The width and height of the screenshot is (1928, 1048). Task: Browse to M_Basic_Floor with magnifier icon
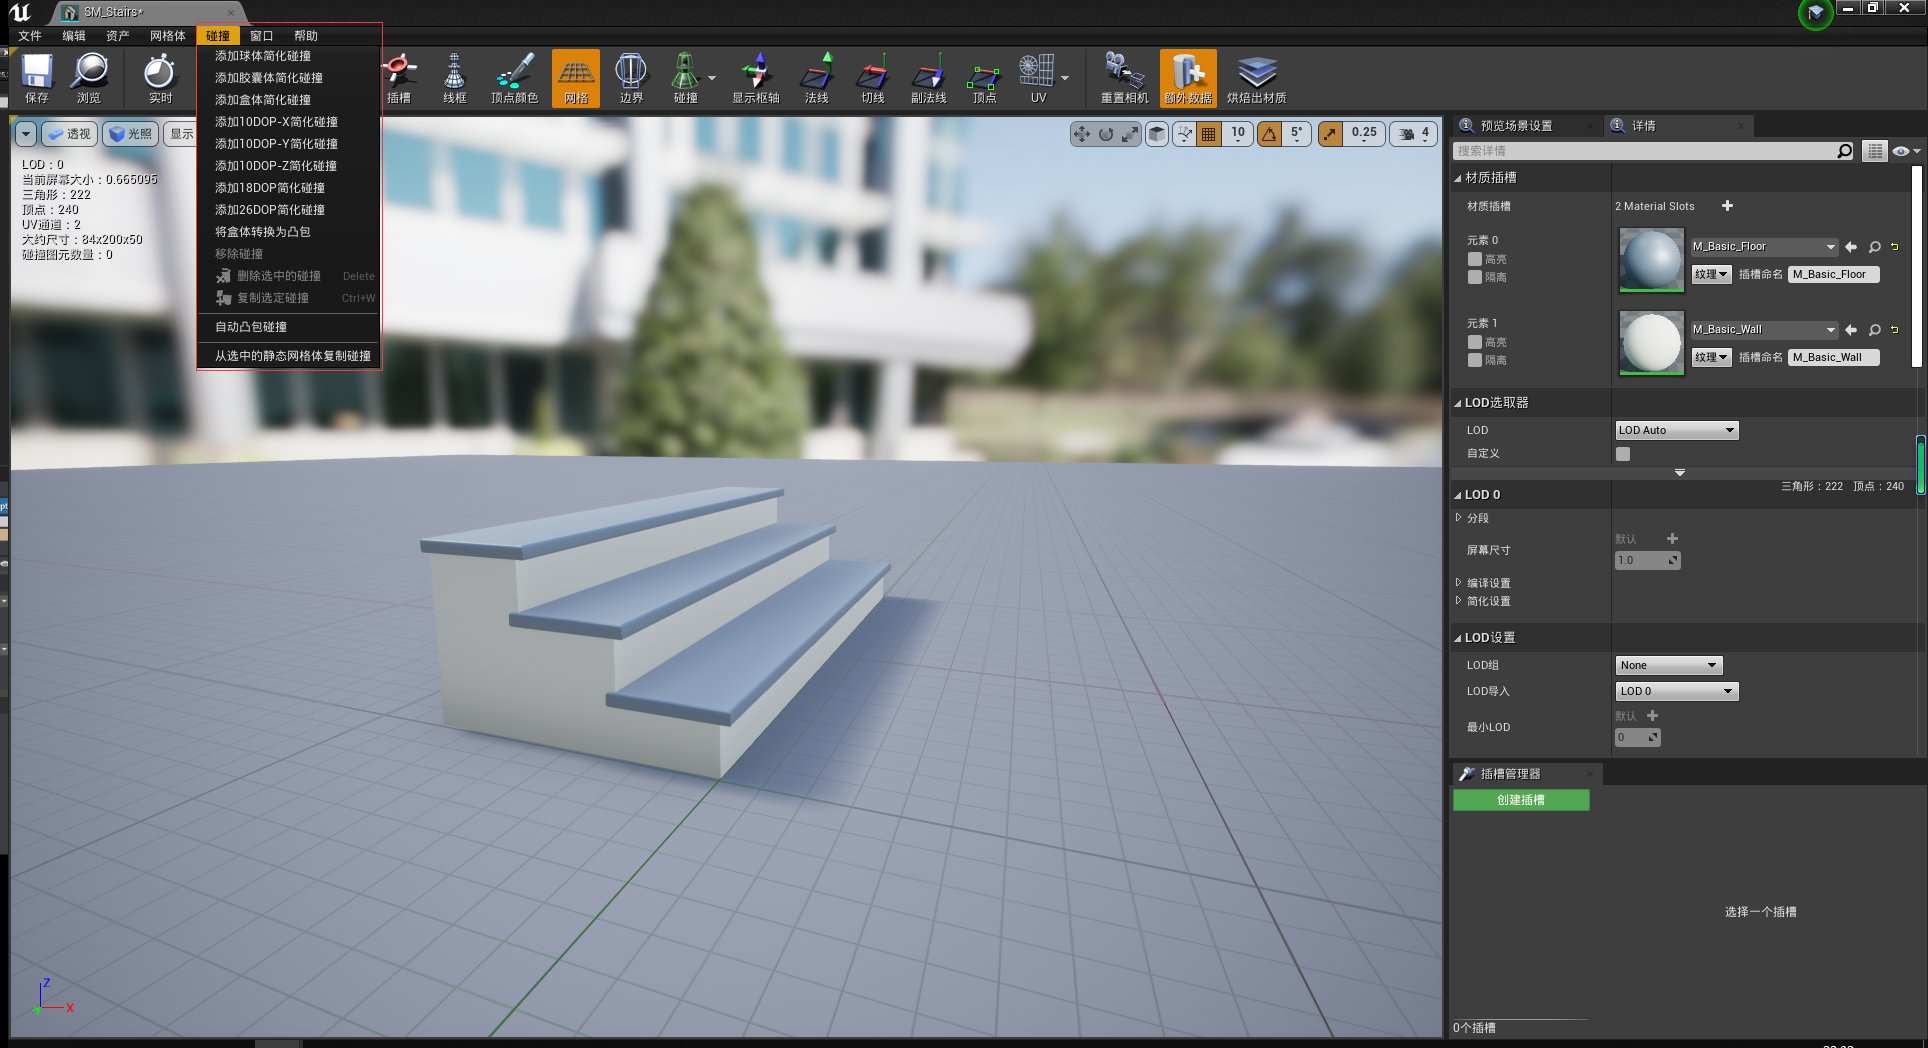tap(1875, 247)
